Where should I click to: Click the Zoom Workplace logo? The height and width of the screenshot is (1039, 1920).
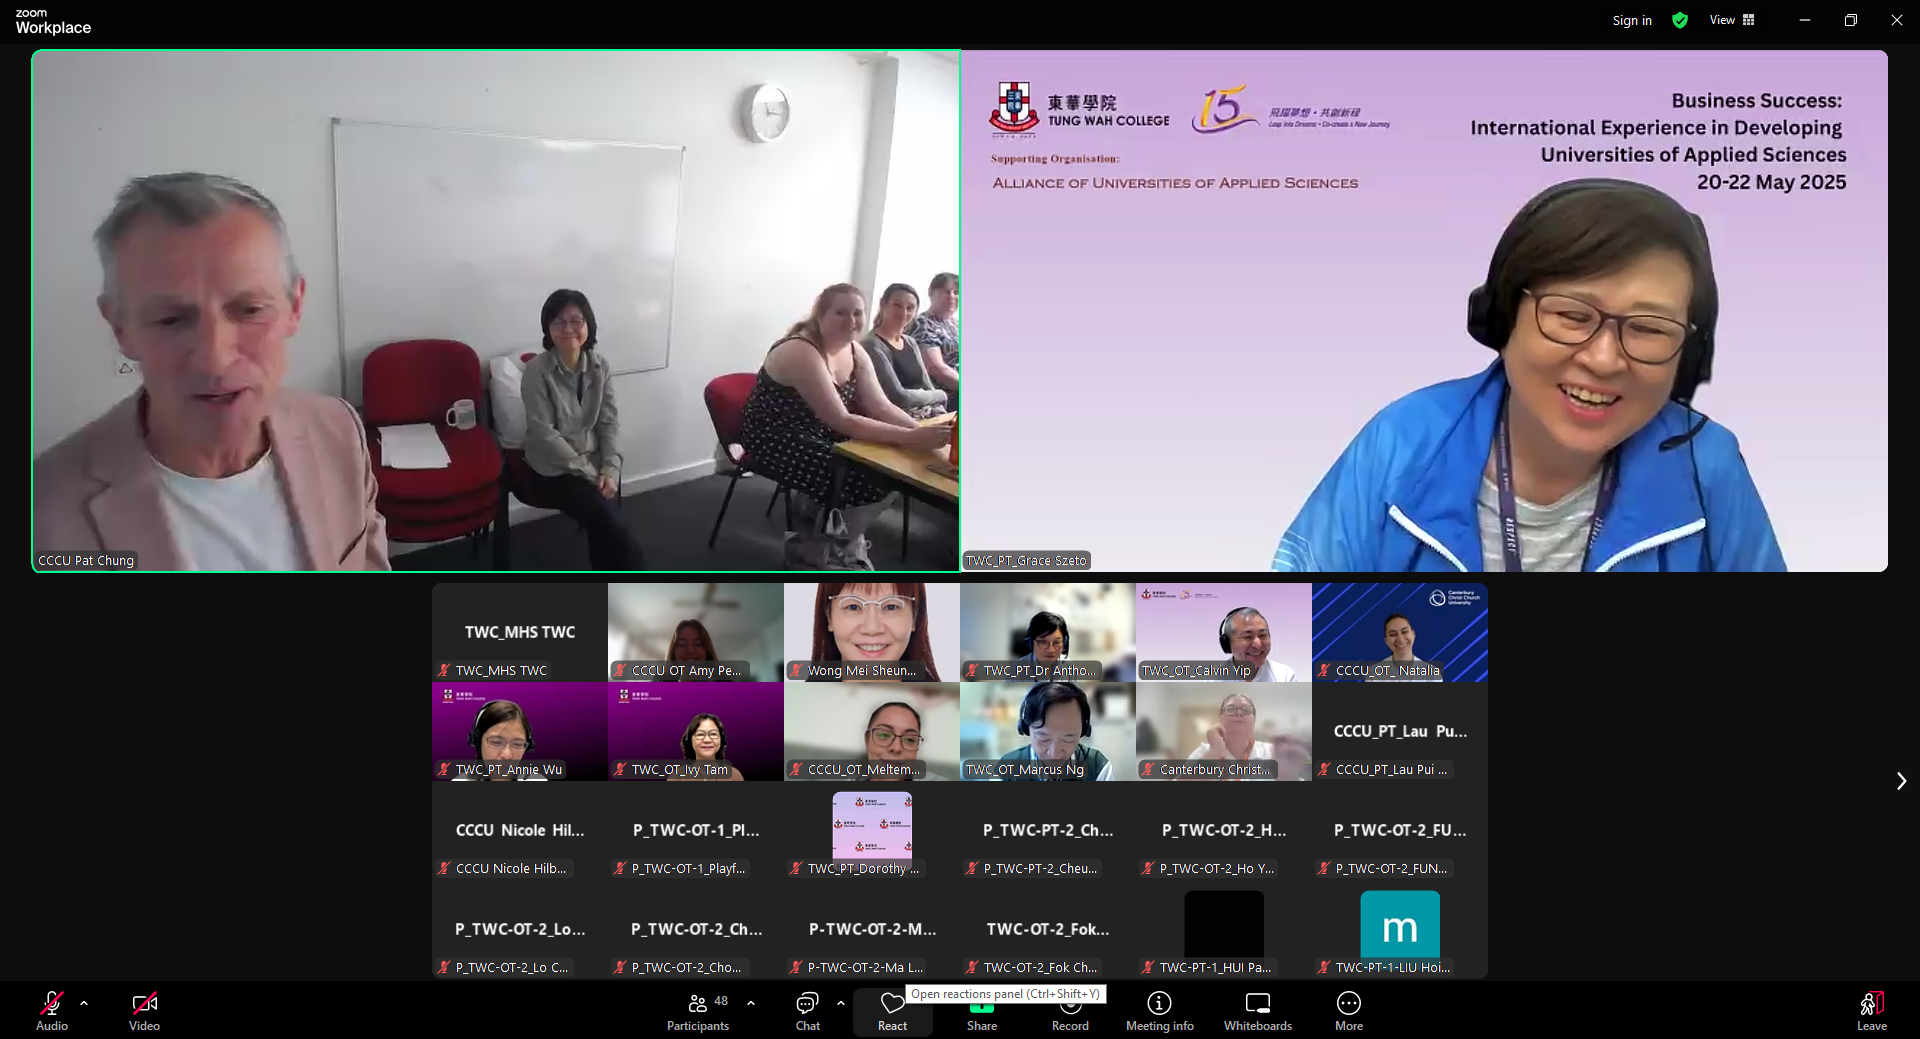click(53, 21)
